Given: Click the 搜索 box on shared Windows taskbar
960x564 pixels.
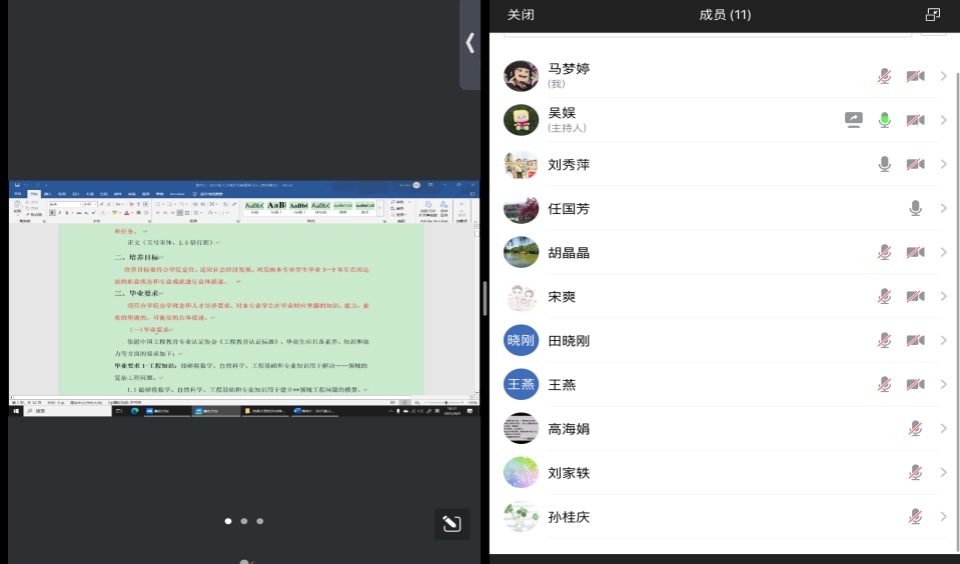Looking at the screenshot, I should pyautogui.click(x=67, y=411).
